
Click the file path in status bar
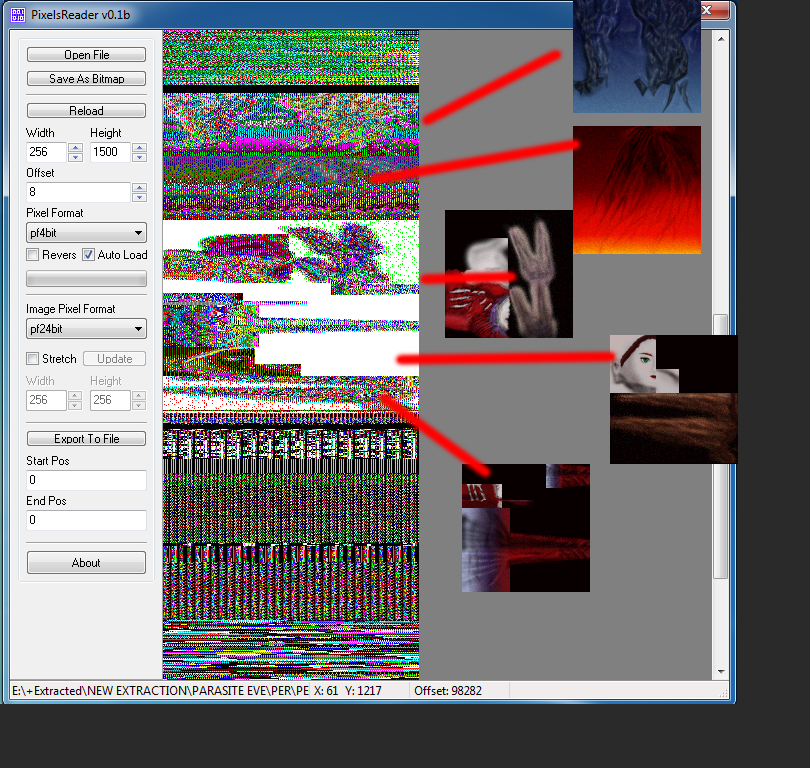click(x=161, y=691)
